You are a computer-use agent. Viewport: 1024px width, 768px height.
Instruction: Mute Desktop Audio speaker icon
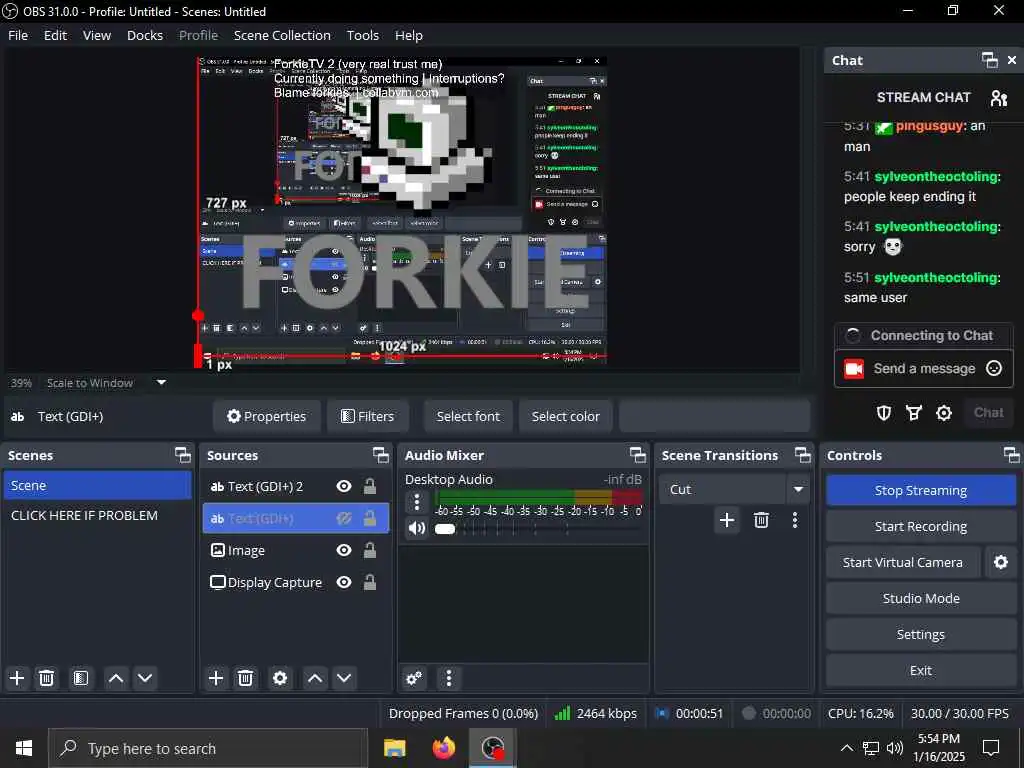[417, 528]
